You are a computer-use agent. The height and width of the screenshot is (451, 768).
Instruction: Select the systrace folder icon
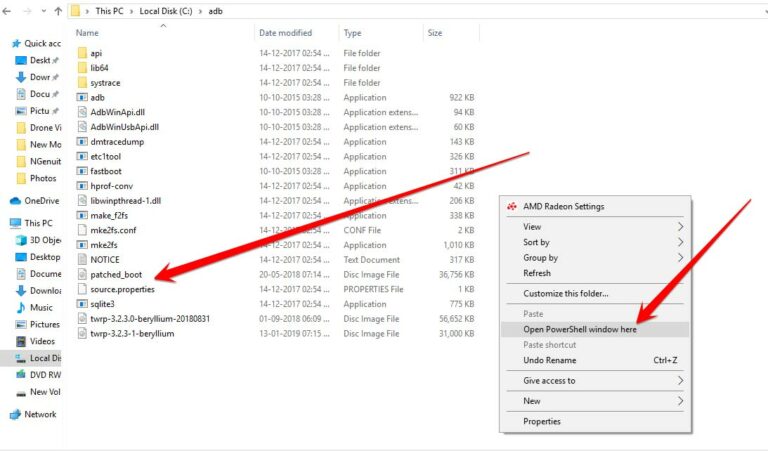(82, 83)
